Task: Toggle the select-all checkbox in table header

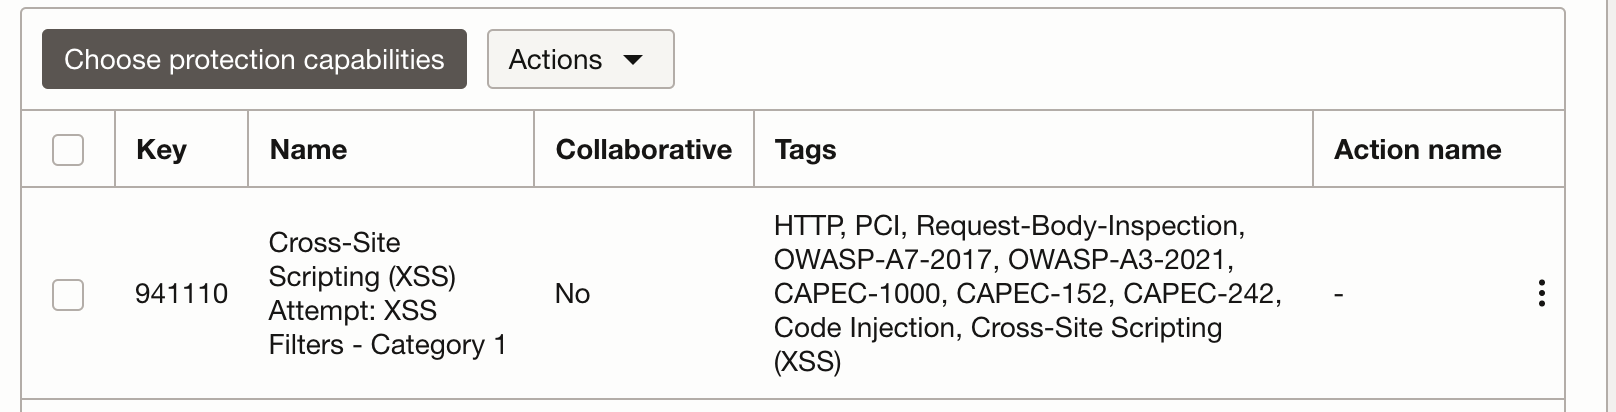Action: point(68,150)
